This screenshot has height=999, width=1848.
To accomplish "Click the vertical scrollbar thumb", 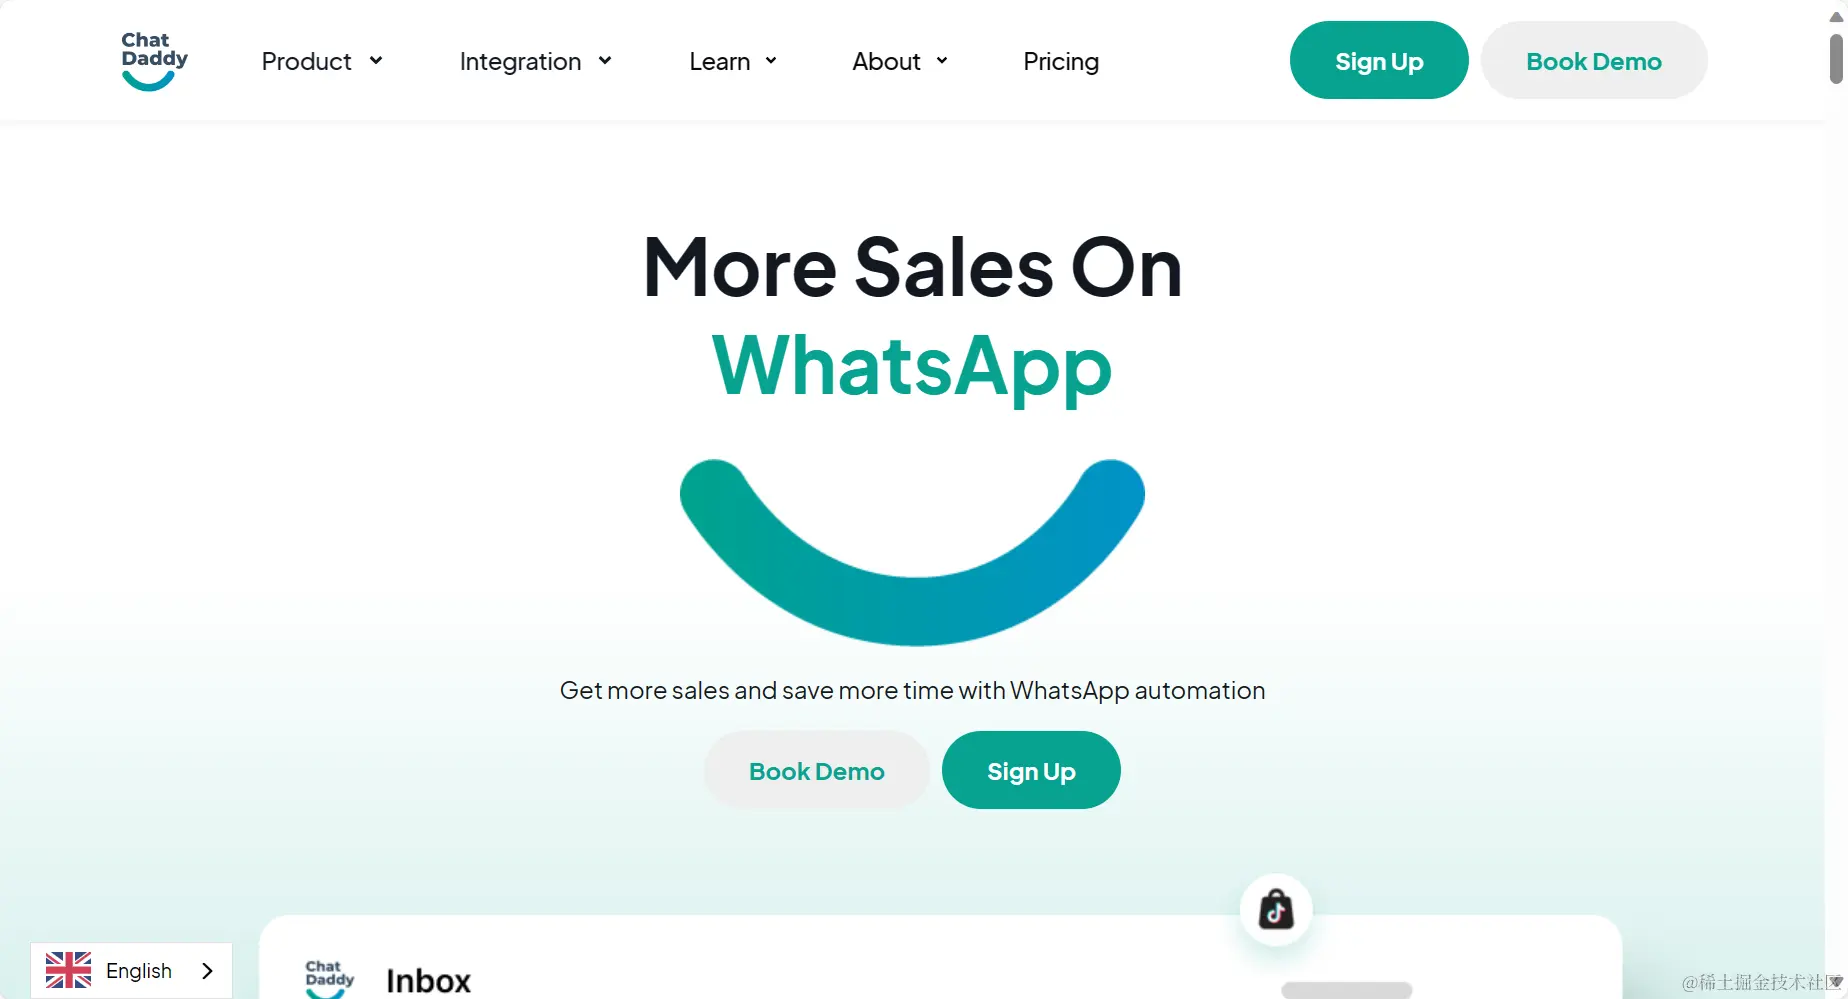I will click(1836, 59).
